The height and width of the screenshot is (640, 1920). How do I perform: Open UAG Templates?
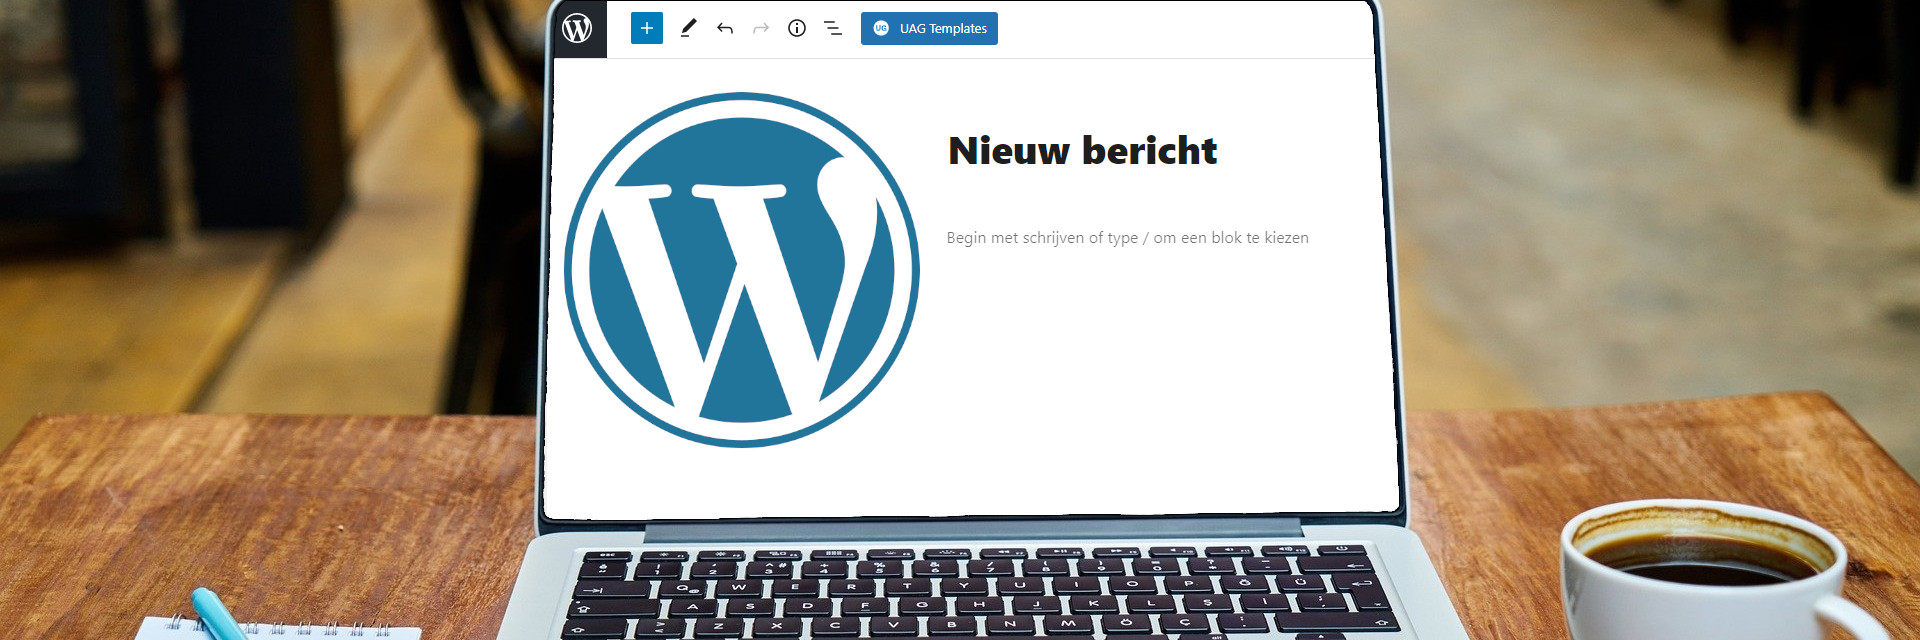tap(929, 29)
